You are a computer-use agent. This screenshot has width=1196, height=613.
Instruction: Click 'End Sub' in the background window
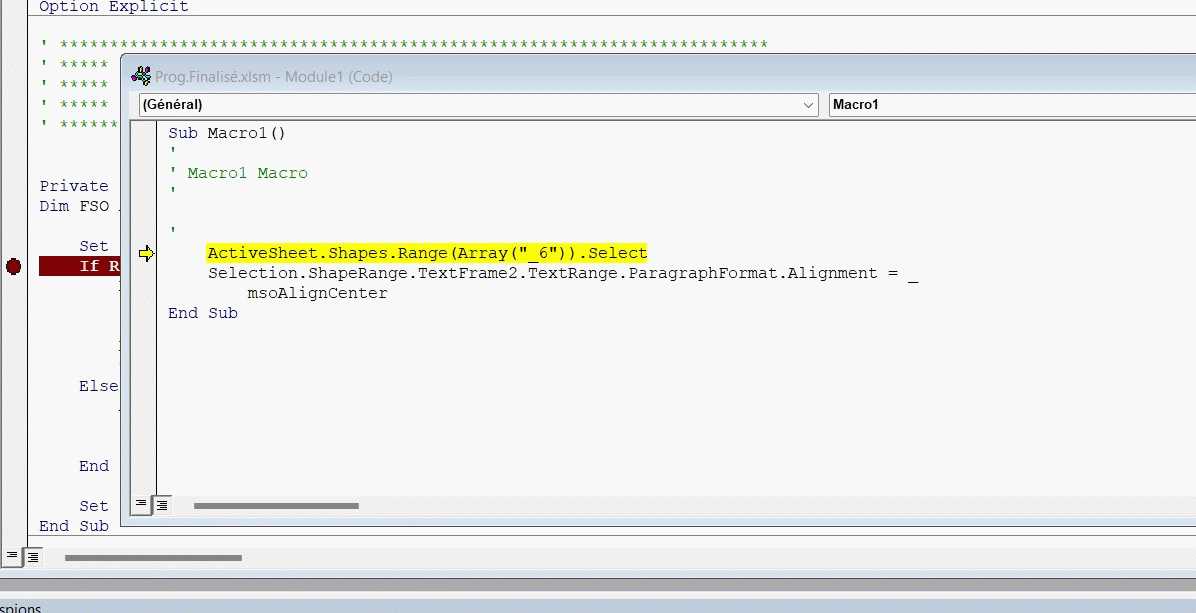74,526
